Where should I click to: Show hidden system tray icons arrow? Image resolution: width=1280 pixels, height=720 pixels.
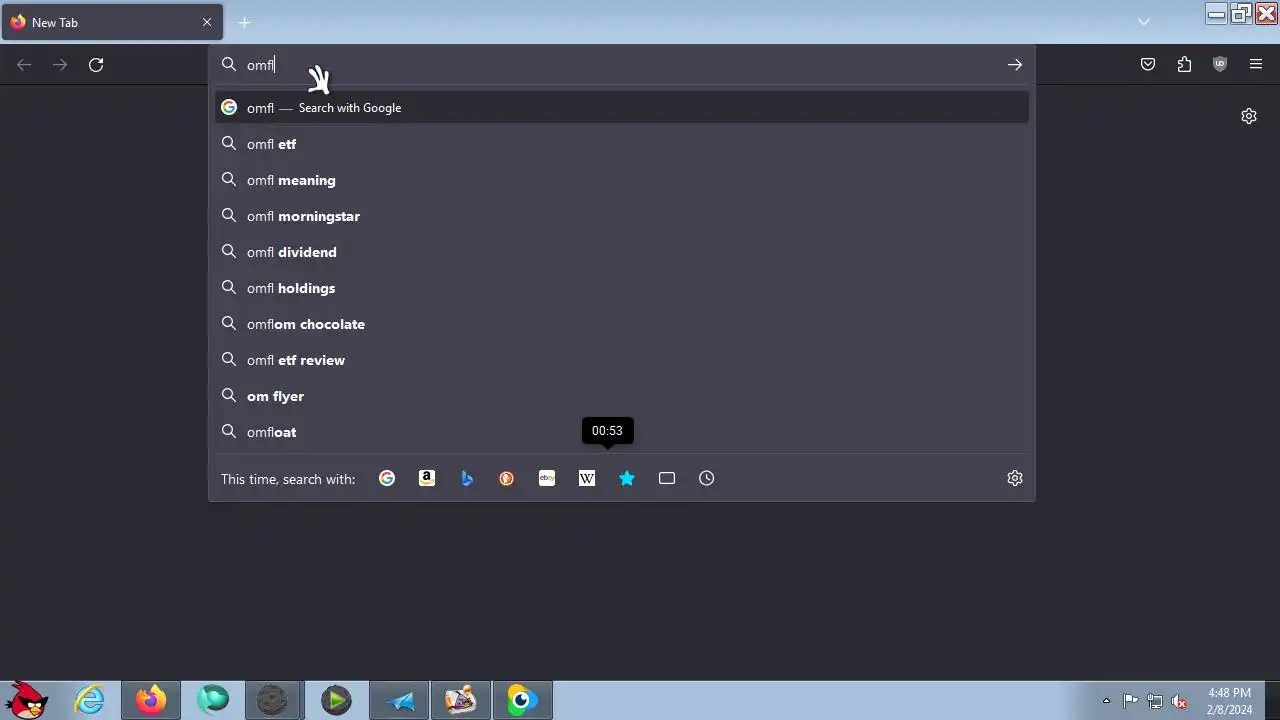click(x=1106, y=701)
